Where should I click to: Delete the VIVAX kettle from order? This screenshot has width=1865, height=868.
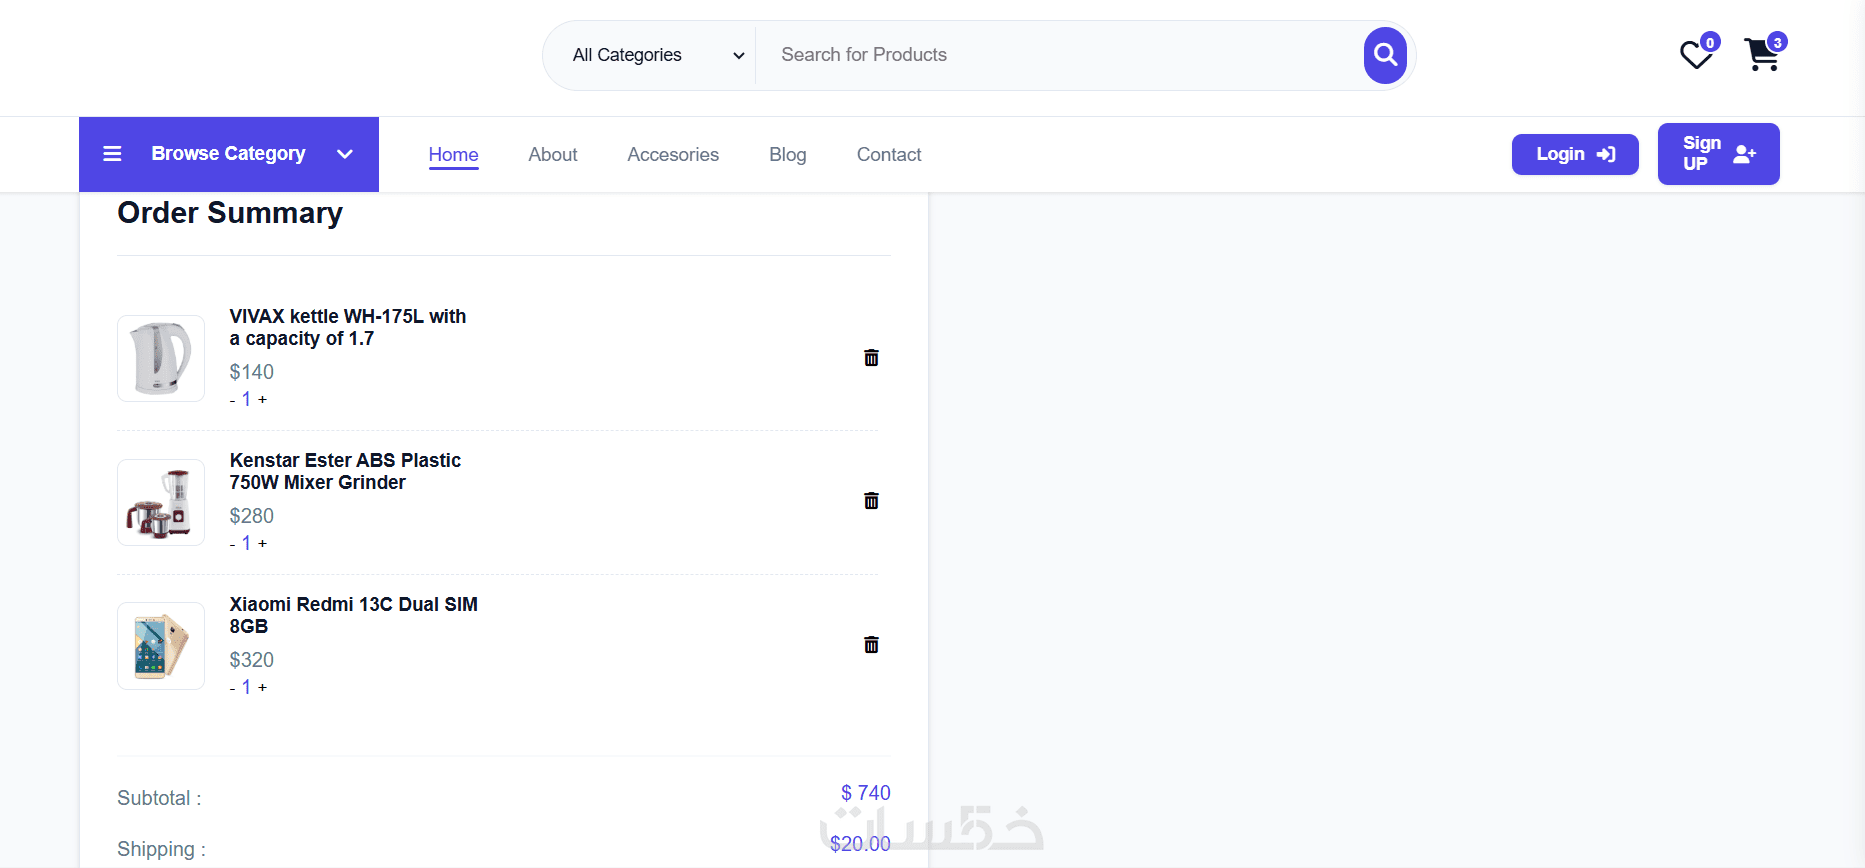pyautogui.click(x=871, y=358)
